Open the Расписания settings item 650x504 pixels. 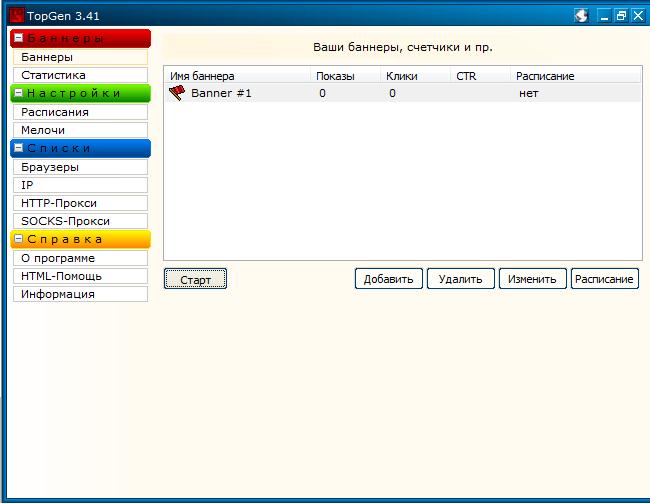pos(80,112)
